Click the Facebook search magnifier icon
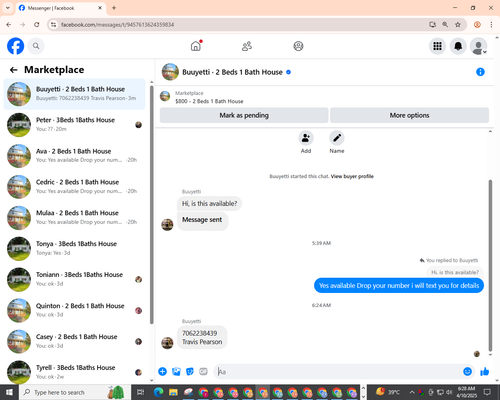 pos(36,46)
